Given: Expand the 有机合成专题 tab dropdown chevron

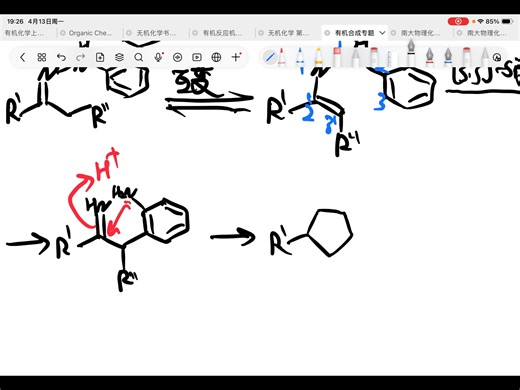Looking at the screenshot, I should tap(382, 33).
